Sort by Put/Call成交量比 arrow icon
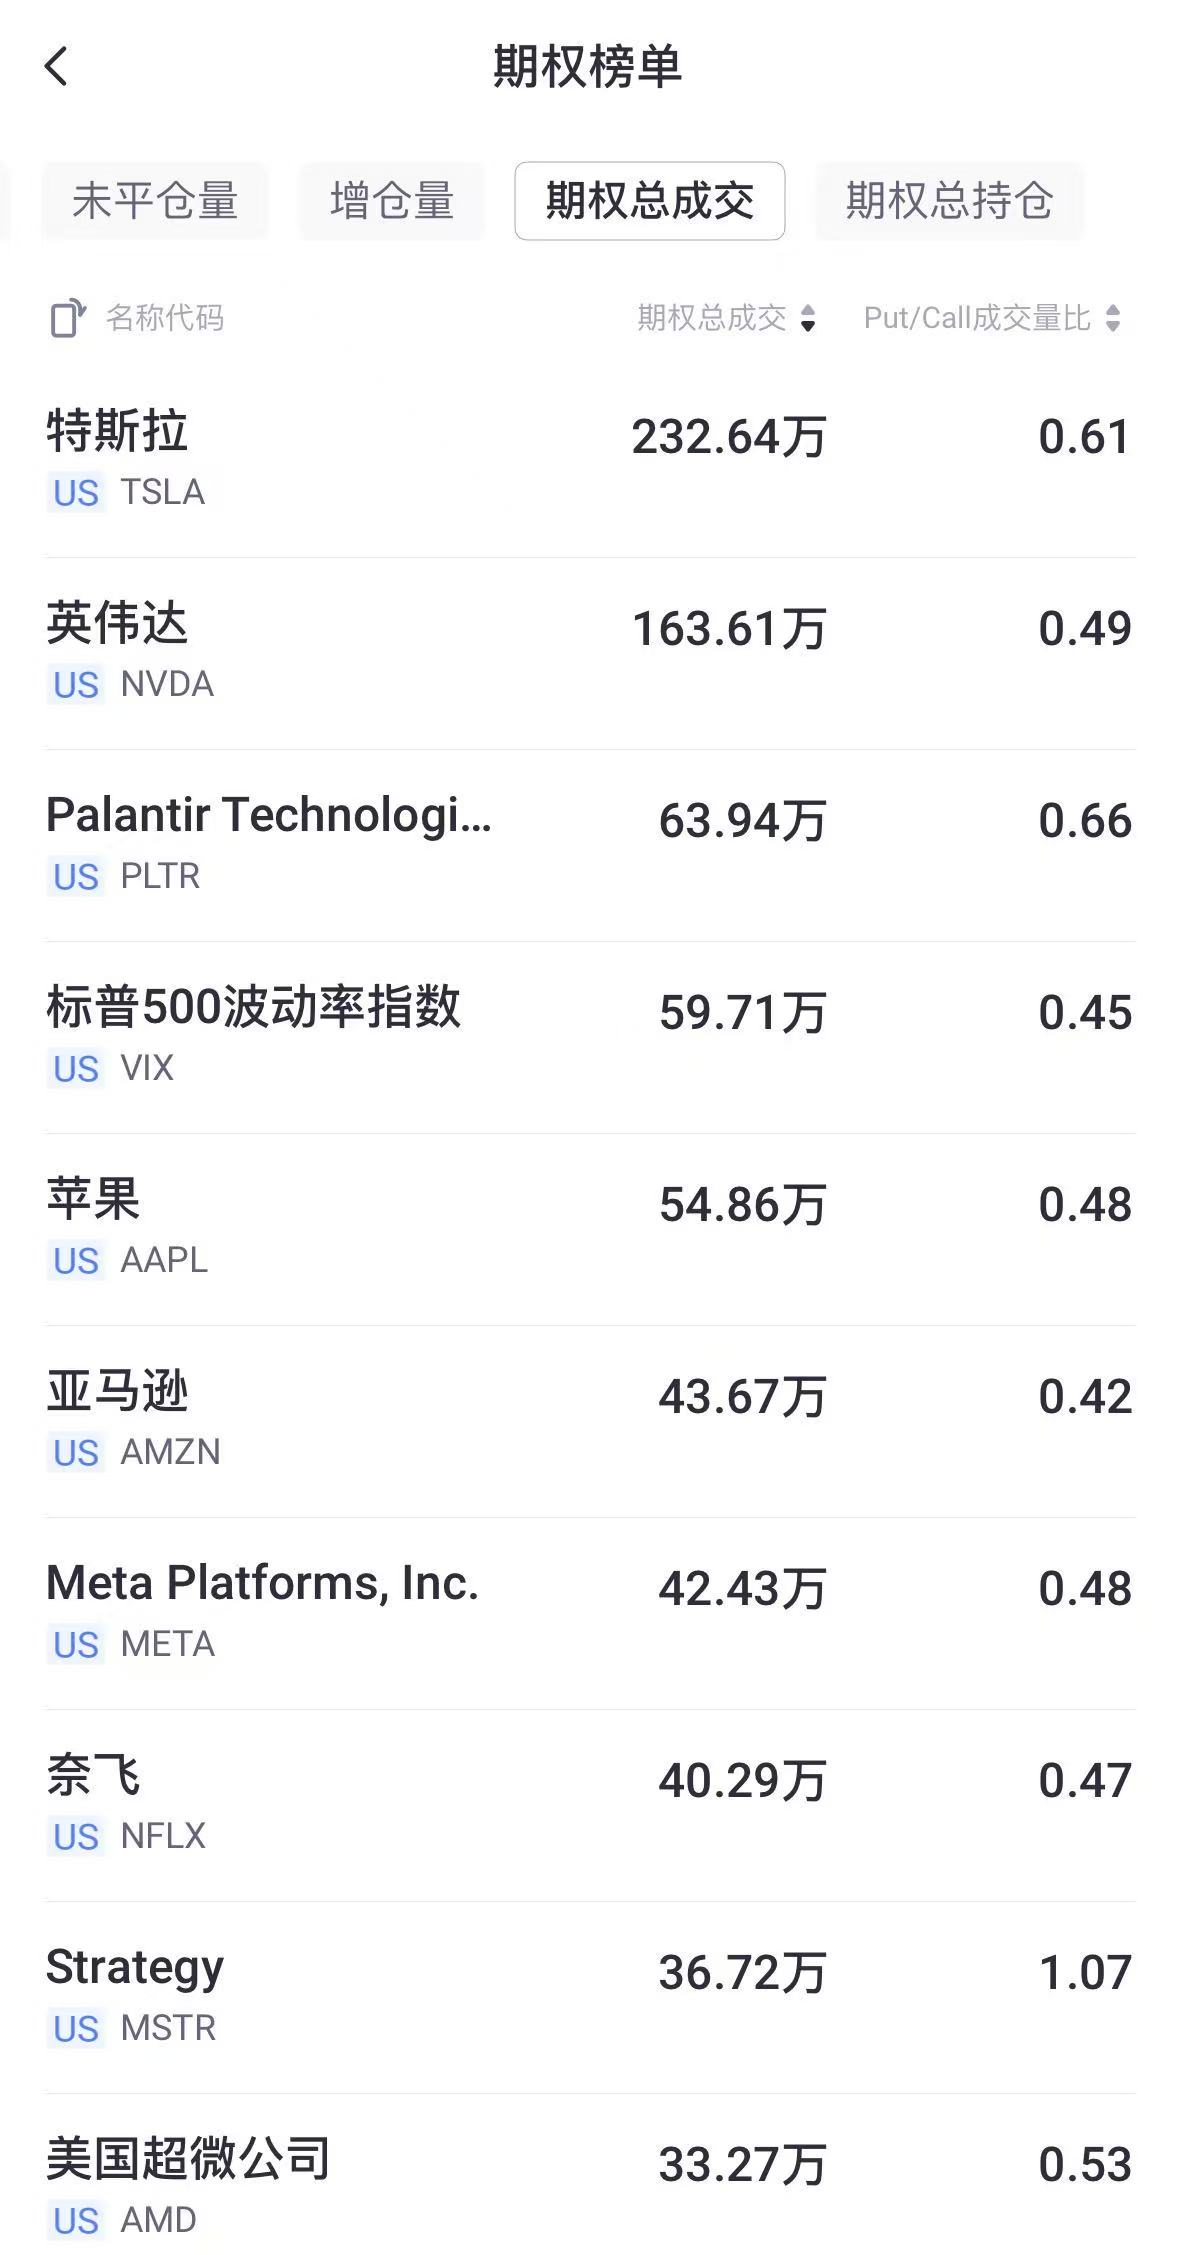Viewport: 1179px width, 2255px height. 1113,319
